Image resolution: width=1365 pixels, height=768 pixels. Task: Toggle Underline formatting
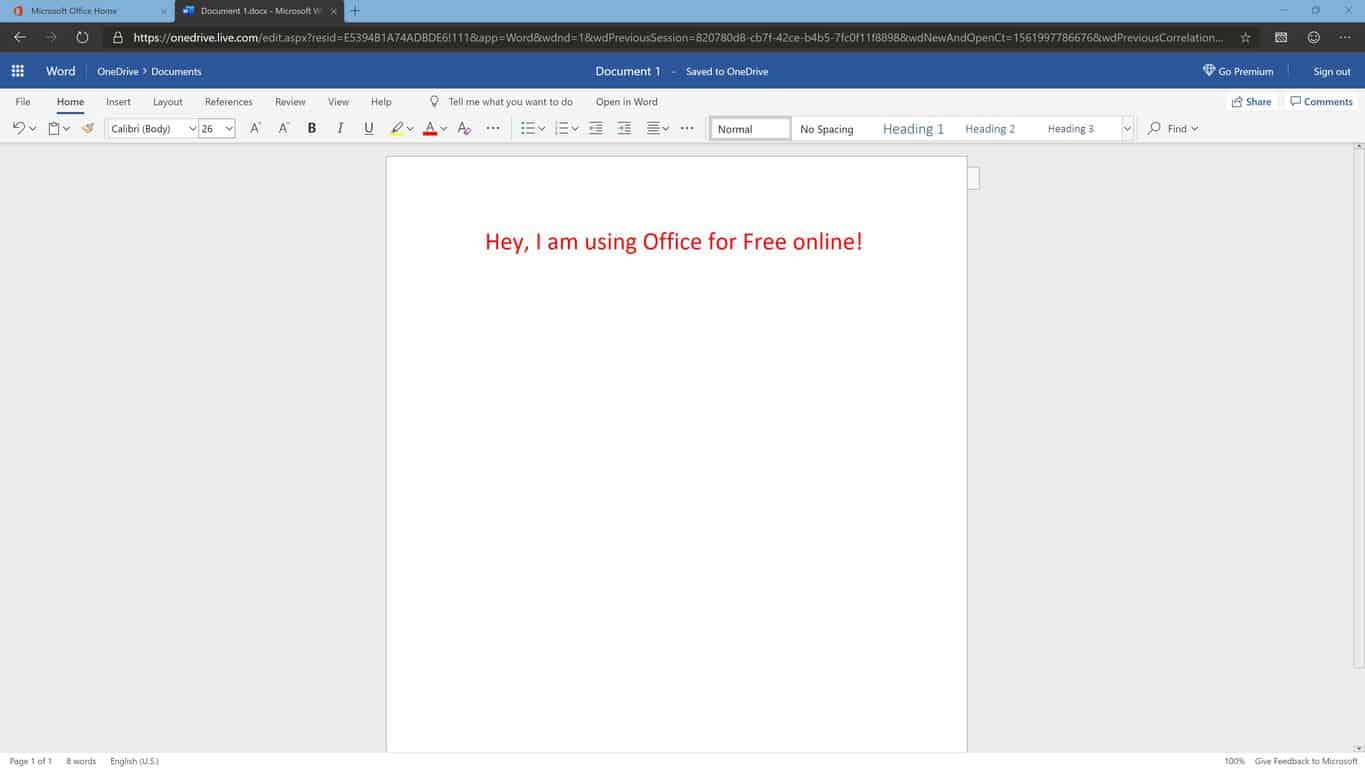pyautogui.click(x=368, y=128)
